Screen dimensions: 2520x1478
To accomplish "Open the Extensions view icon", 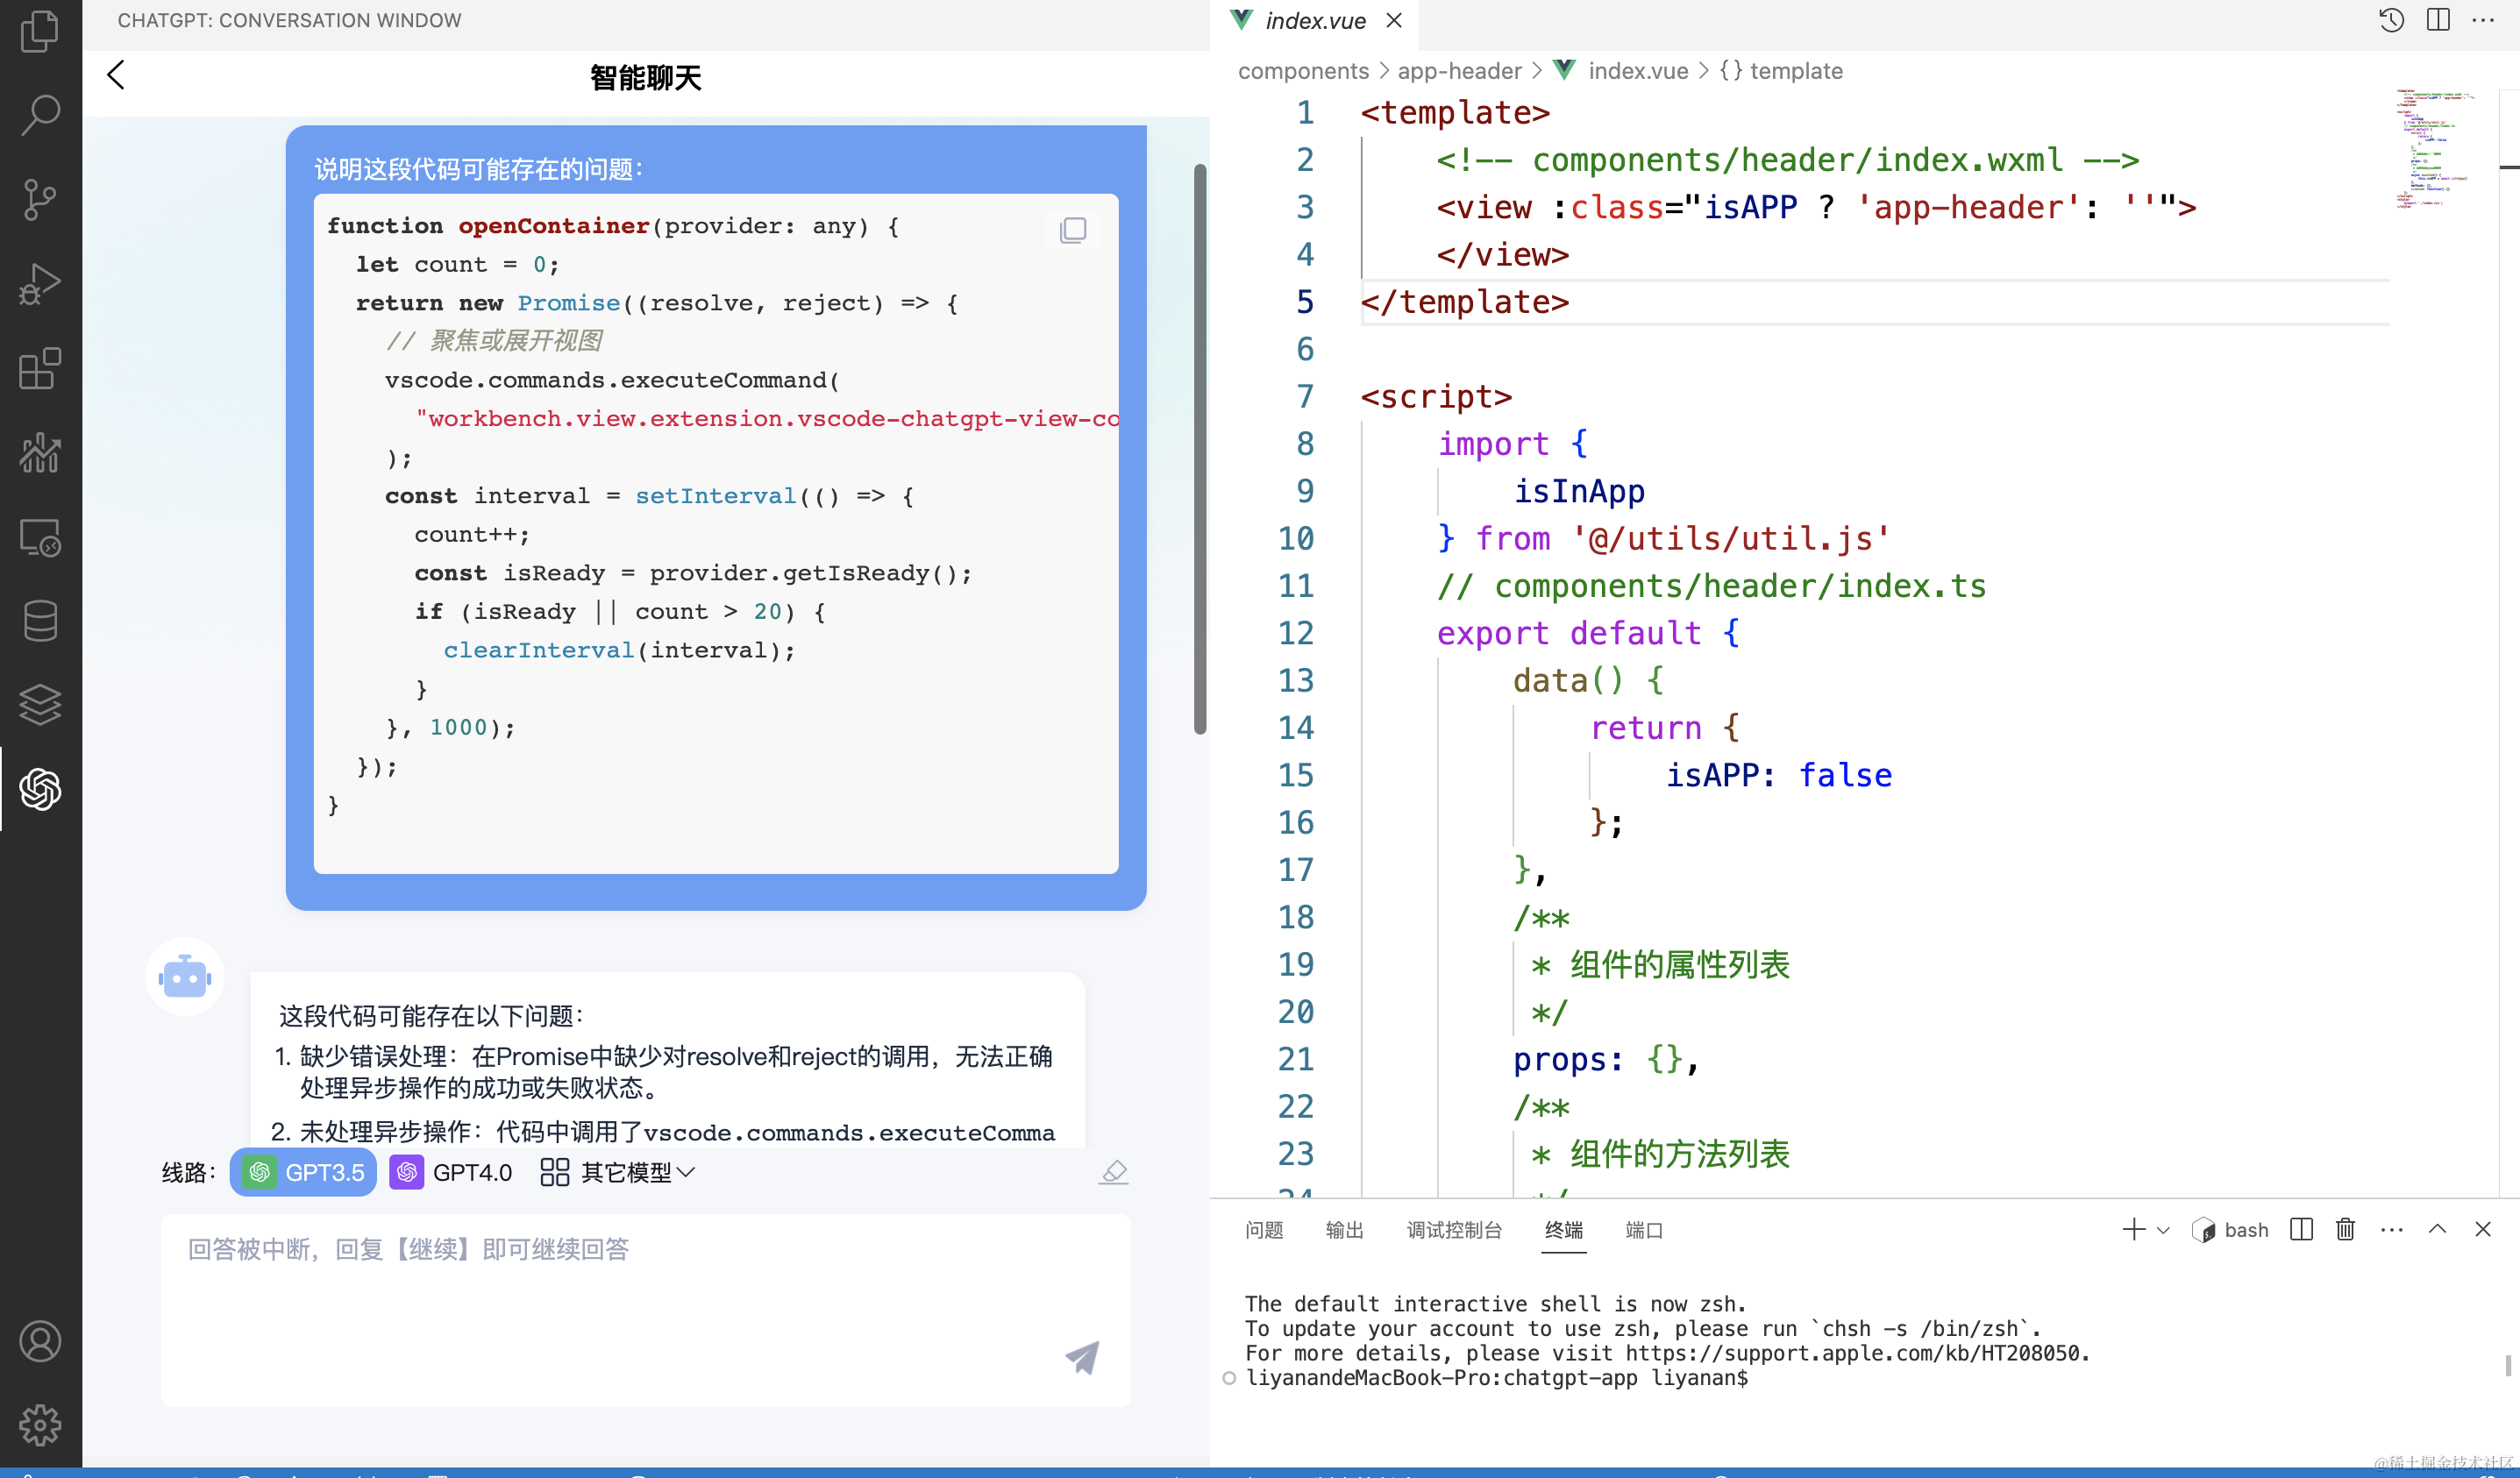I will tap(40, 369).
